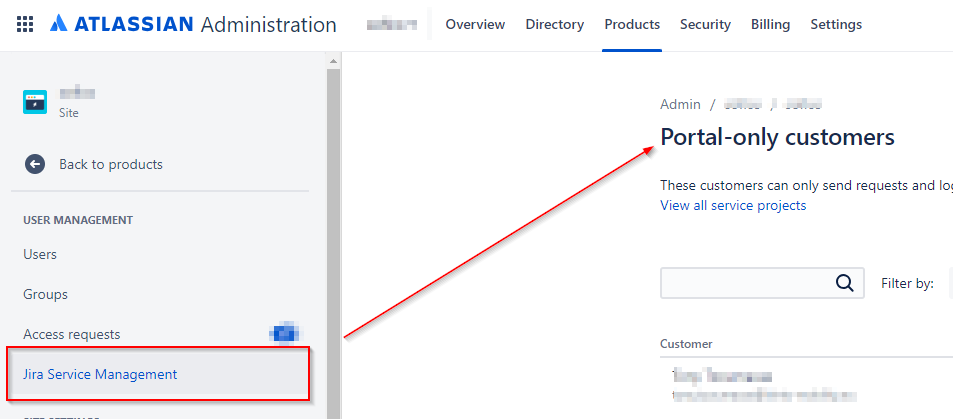Click the Atlassian logo icon

[60, 24]
